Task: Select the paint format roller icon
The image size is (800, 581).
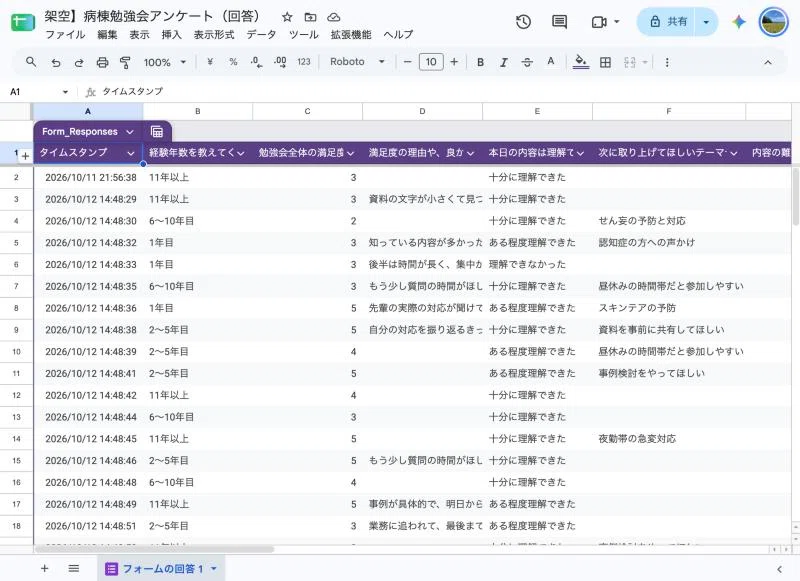Action: (125, 62)
